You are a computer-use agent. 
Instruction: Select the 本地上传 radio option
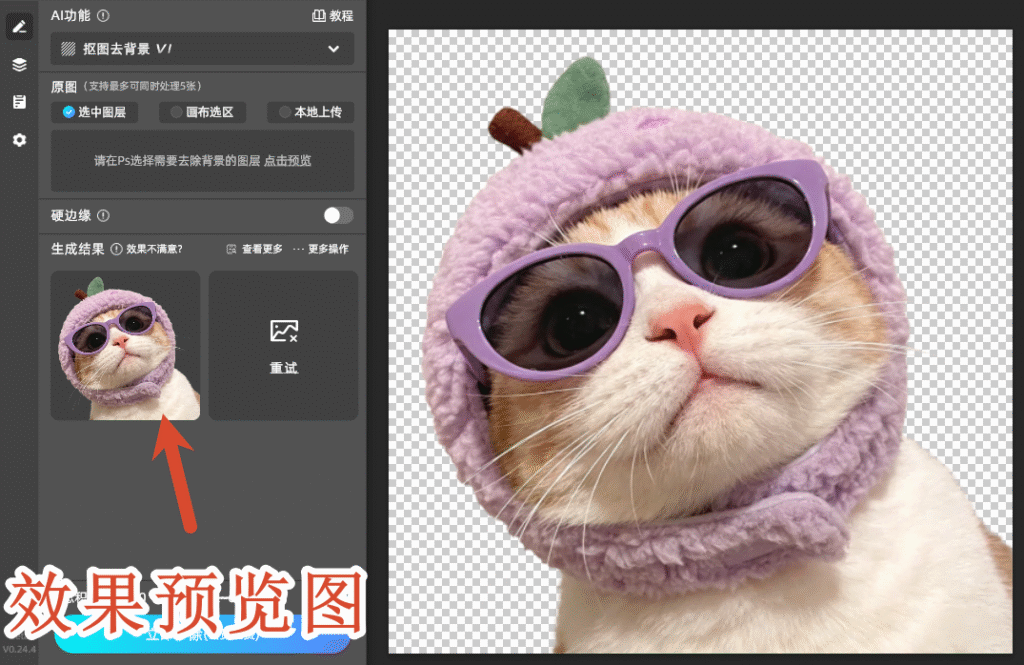[x=310, y=112]
